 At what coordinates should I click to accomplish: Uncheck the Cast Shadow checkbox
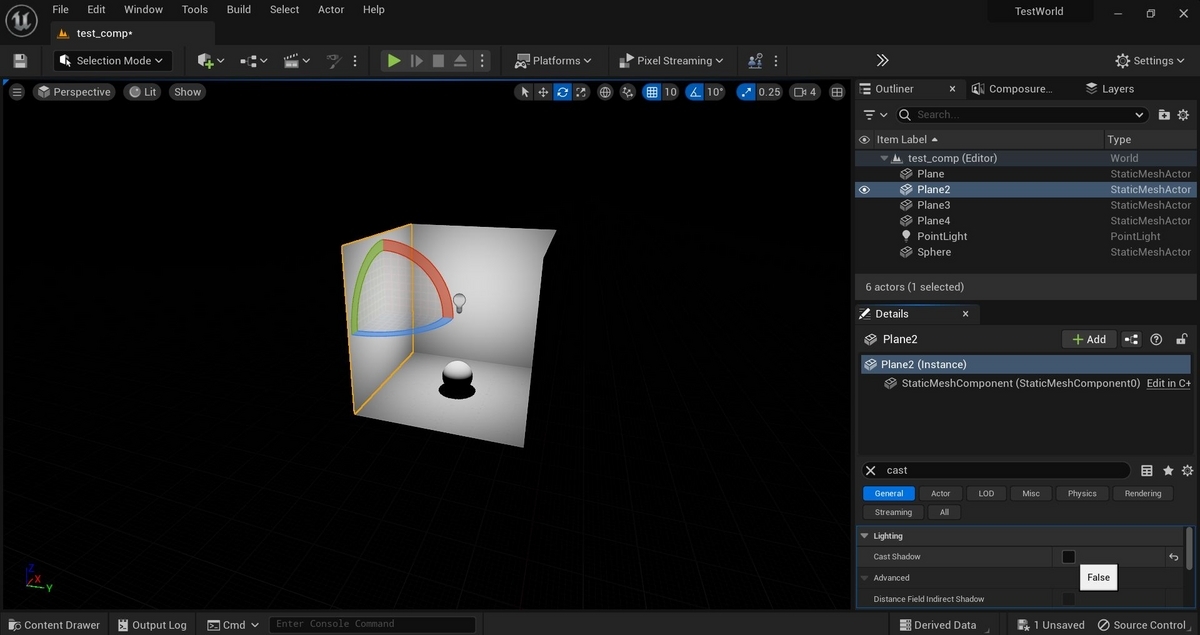coord(1068,557)
